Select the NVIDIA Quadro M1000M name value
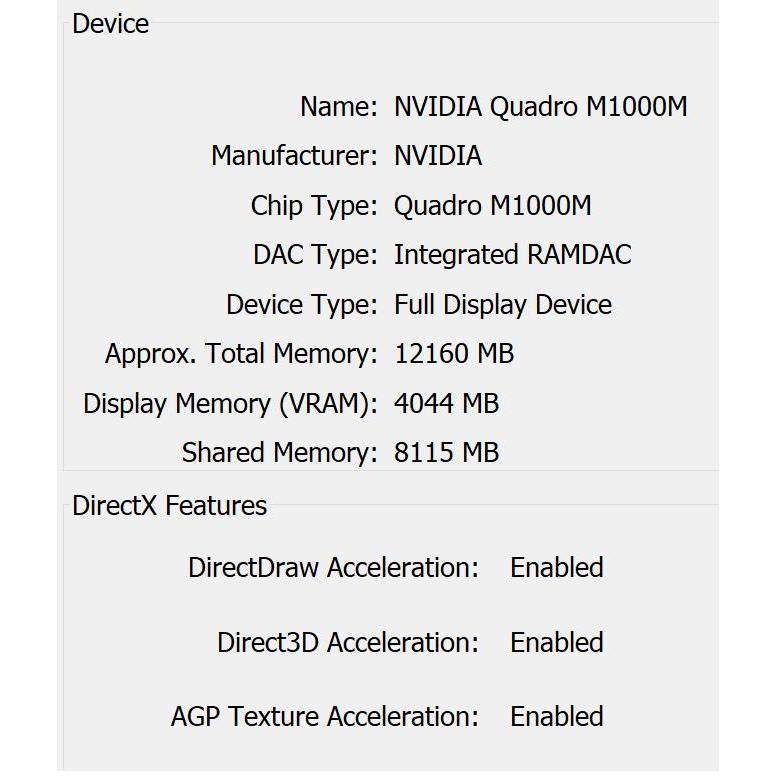776x776 pixels. [x=540, y=107]
